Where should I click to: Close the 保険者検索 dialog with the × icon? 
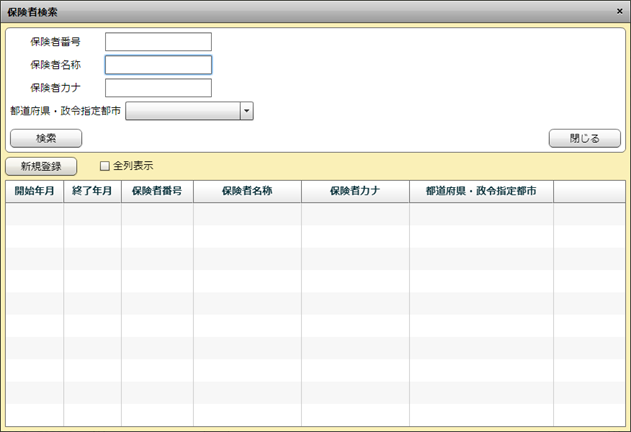620,11
